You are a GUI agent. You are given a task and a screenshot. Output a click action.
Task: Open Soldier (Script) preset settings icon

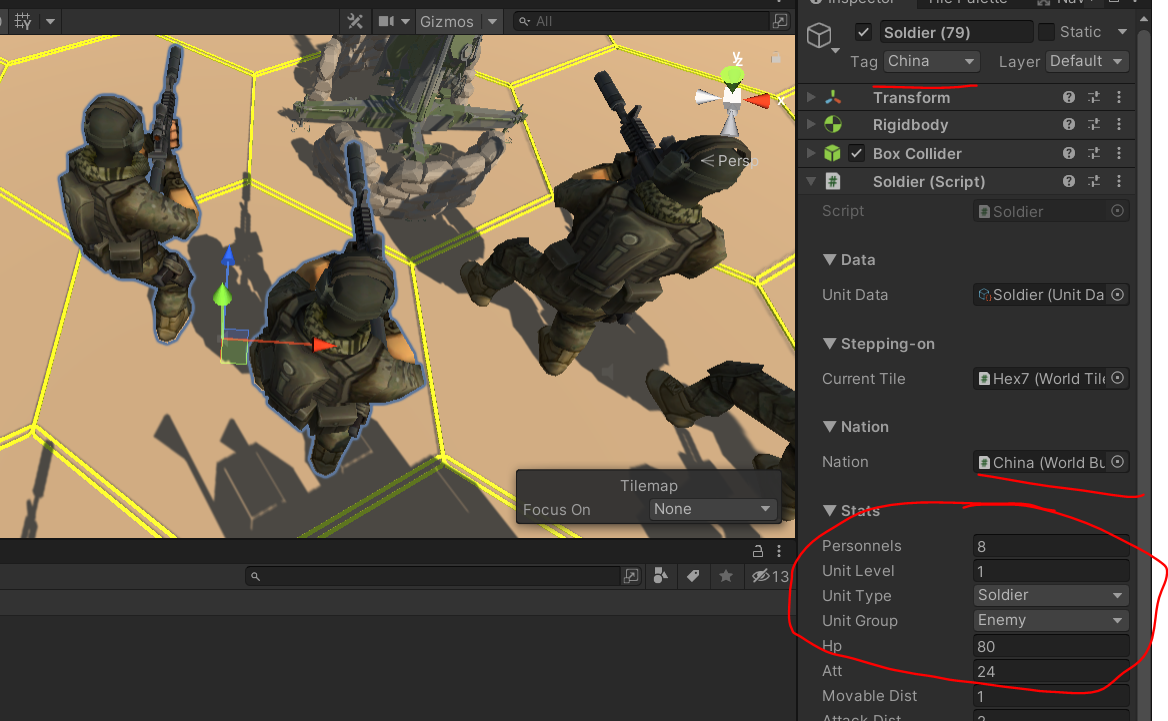(1094, 181)
